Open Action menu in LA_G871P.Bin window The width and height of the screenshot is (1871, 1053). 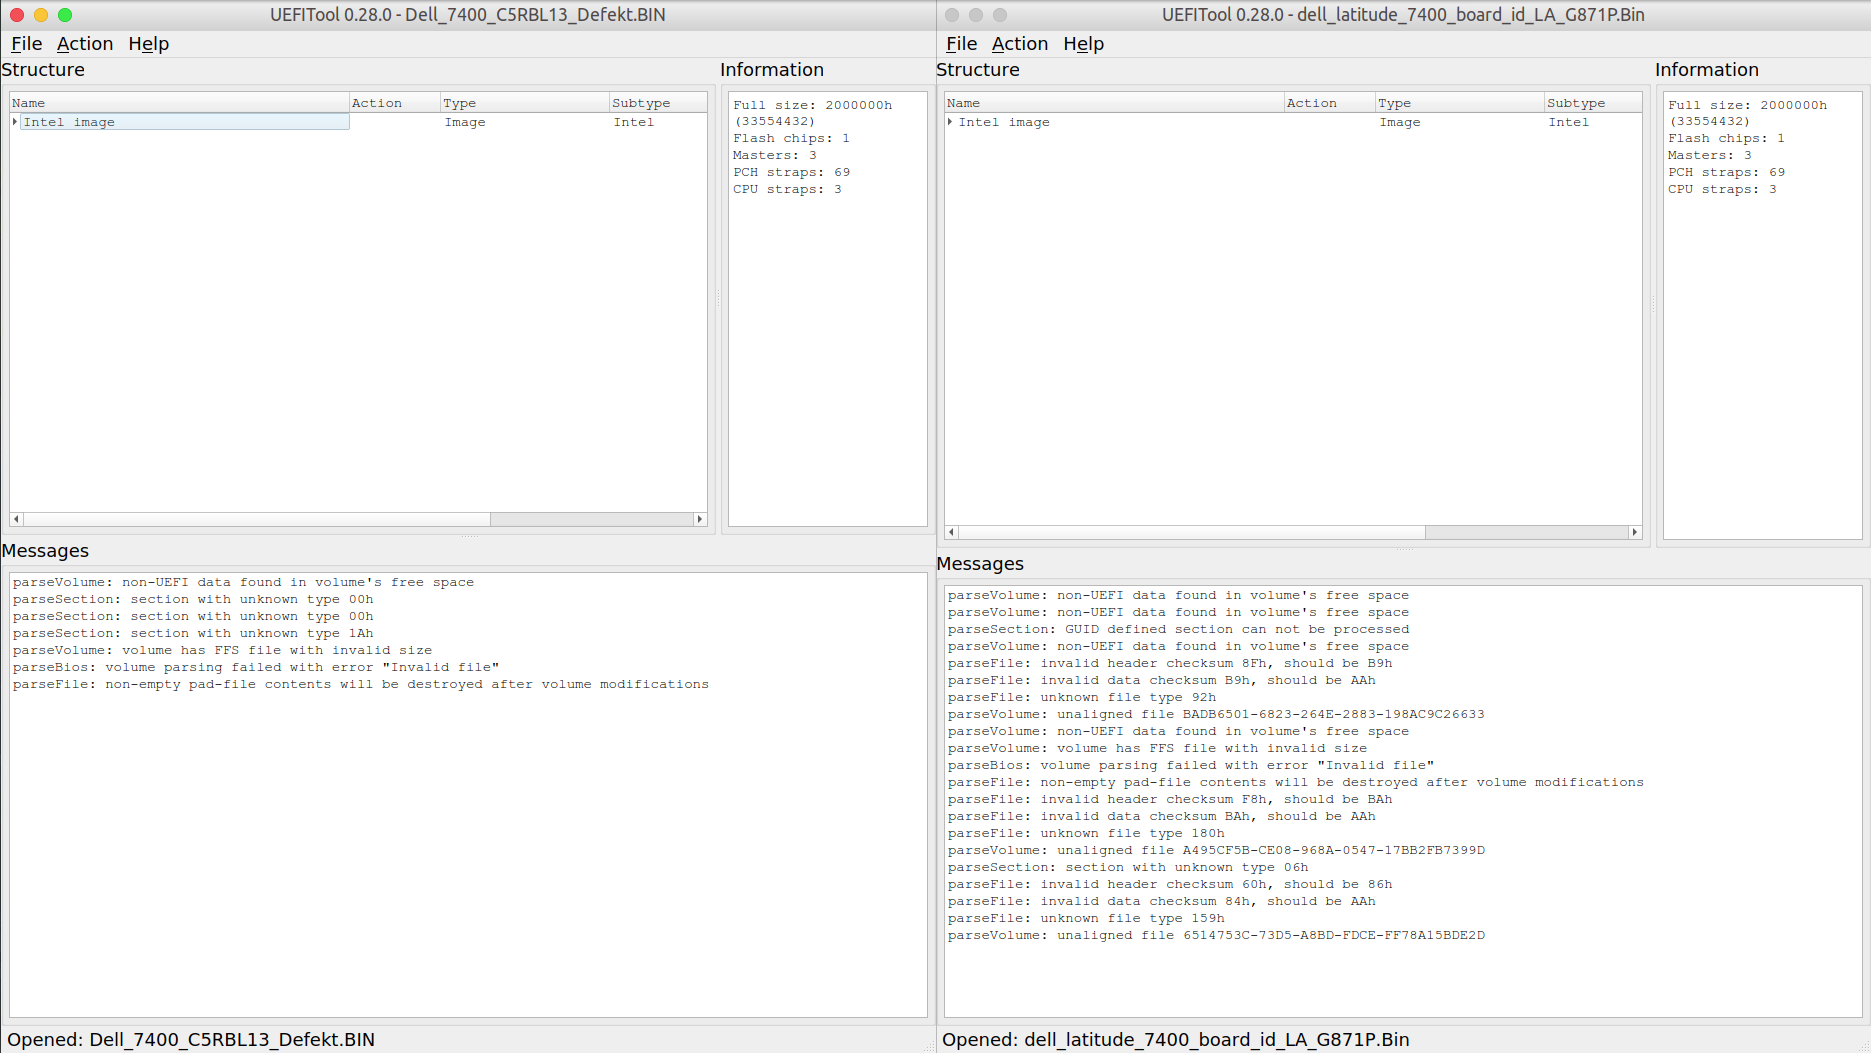coord(1020,44)
